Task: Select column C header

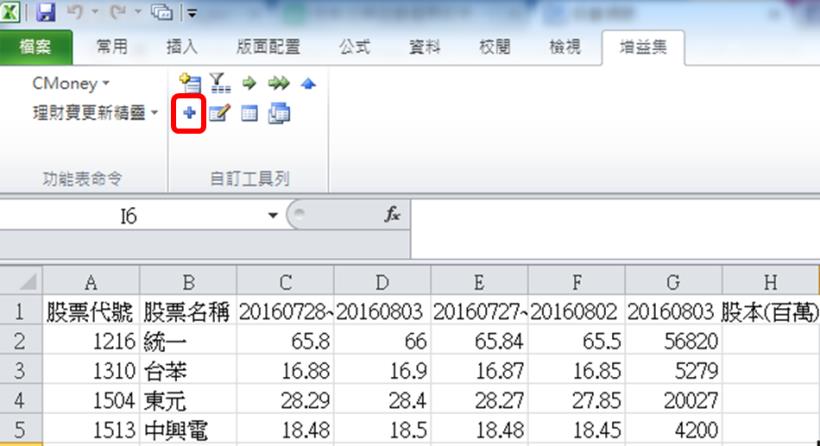Action: pos(286,282)
